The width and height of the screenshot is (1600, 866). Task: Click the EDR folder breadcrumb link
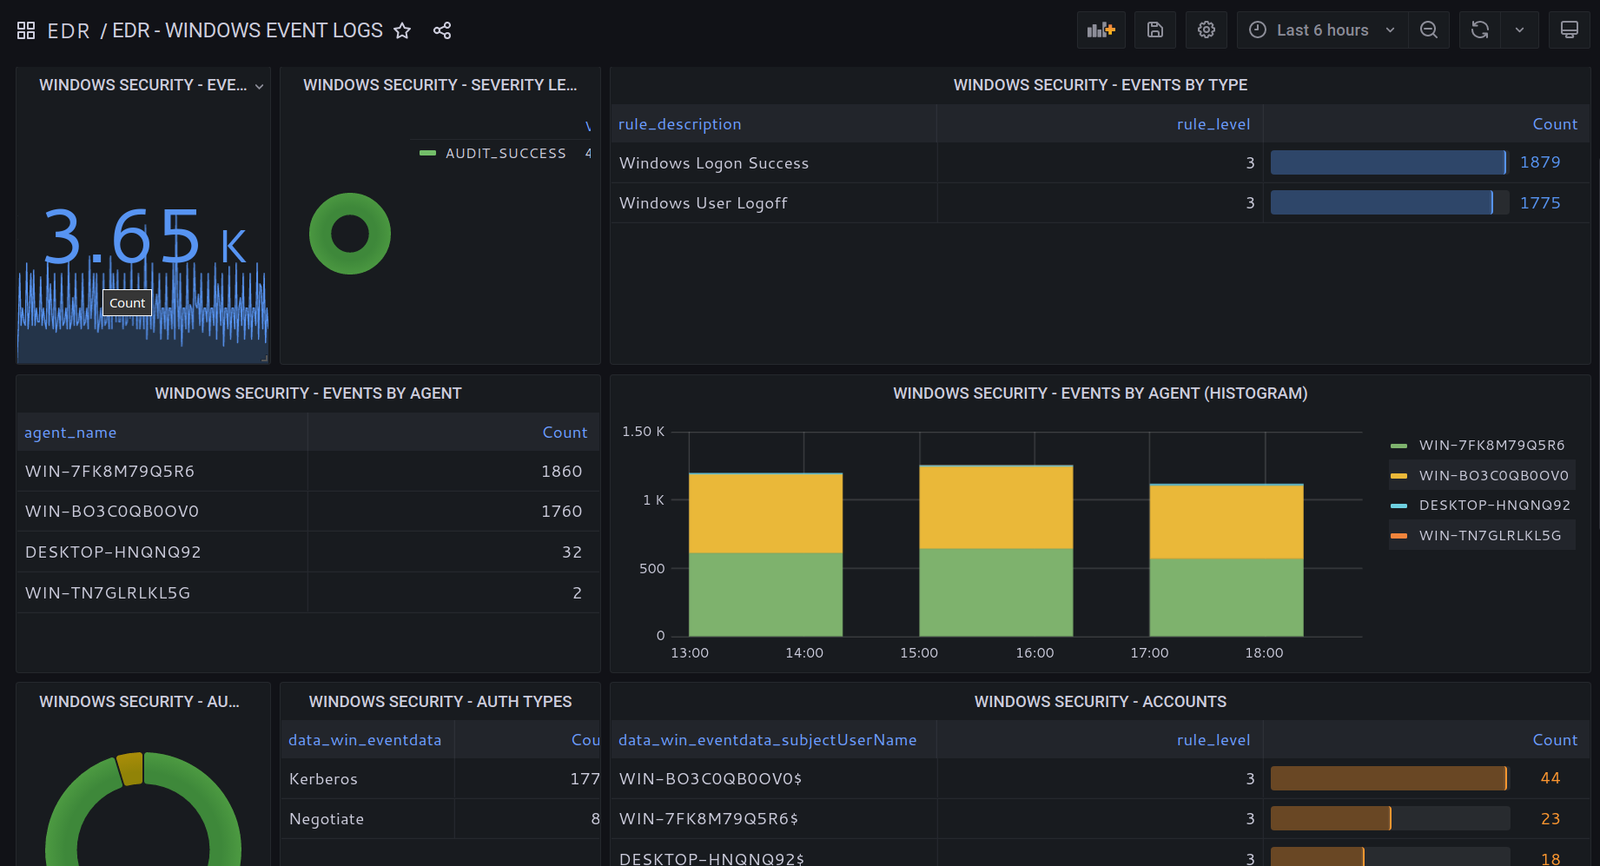[68, 31]
